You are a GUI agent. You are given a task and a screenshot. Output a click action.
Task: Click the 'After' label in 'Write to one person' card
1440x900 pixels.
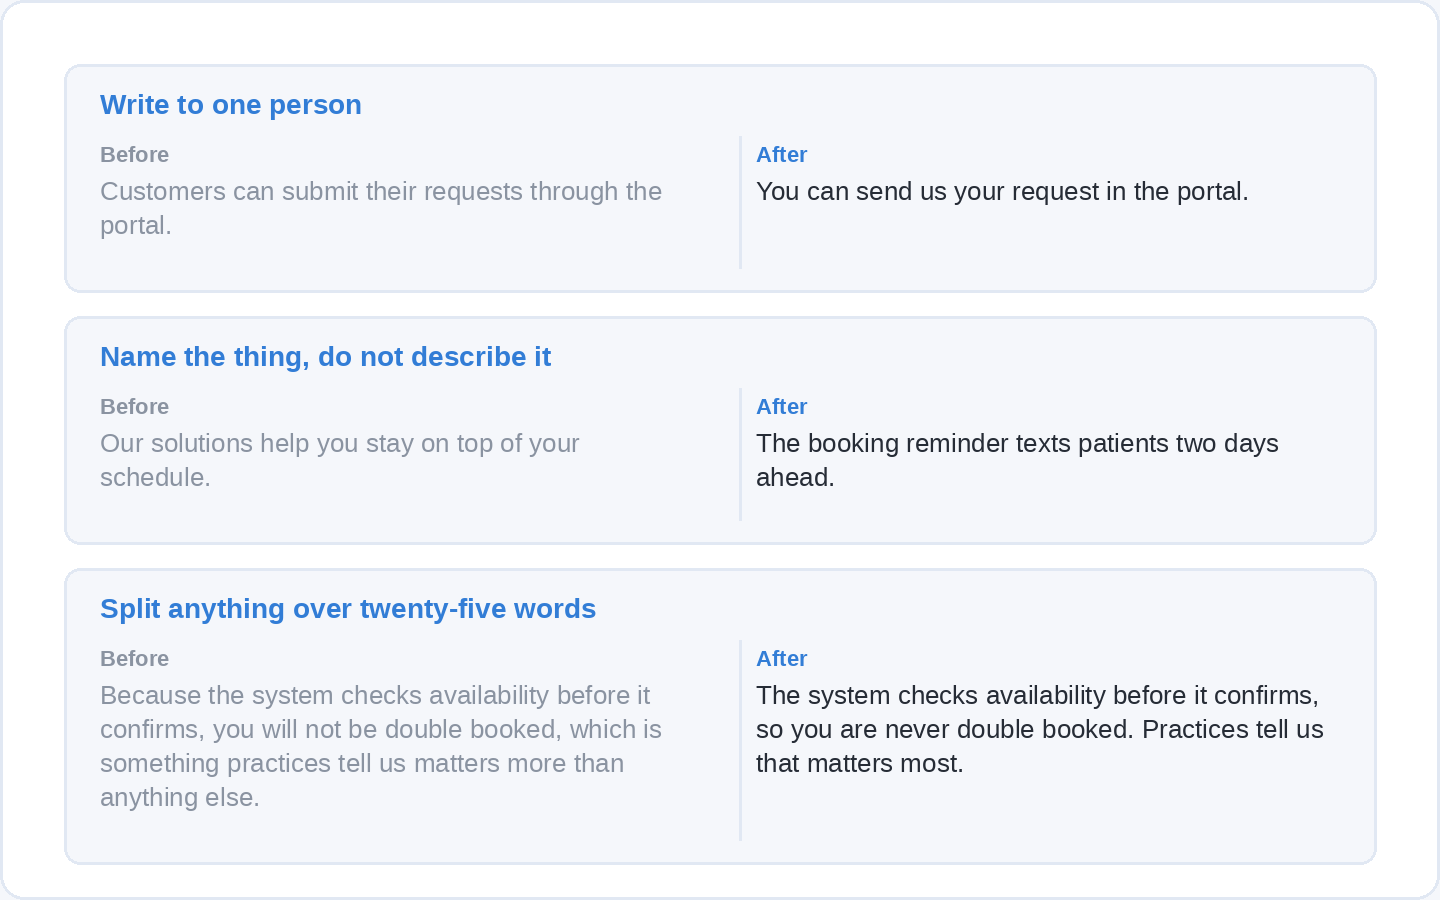tap(781, 155)
